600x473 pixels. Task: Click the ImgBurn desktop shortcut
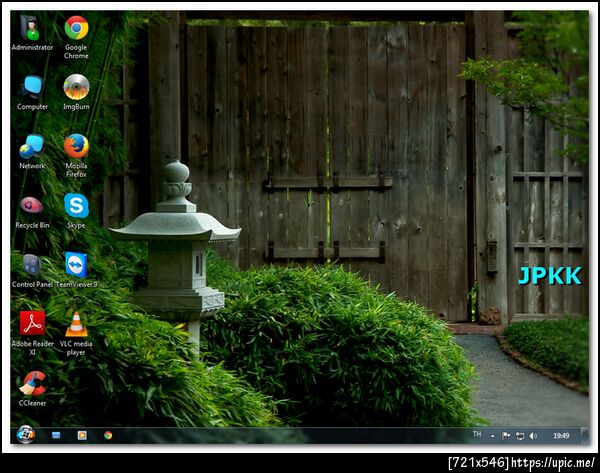pos(76,92)
